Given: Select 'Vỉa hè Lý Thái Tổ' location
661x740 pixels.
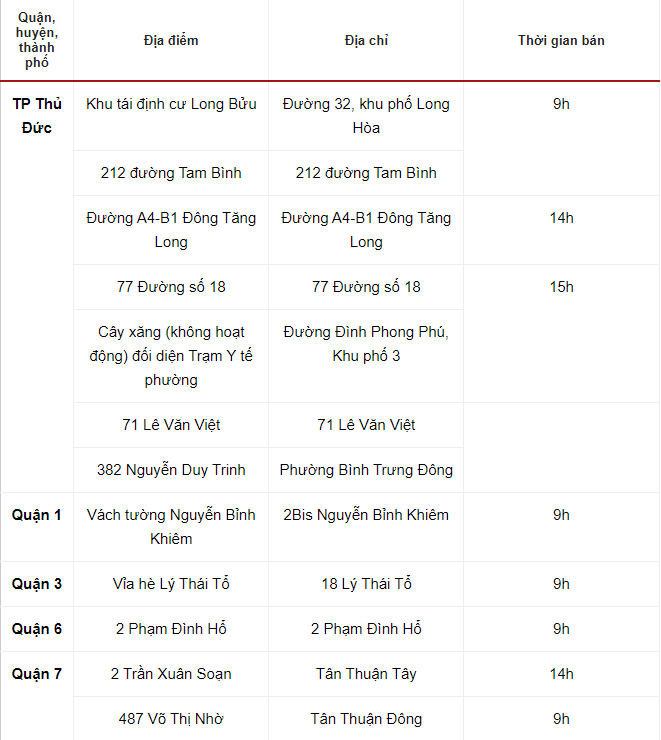Looking at the screenshot, I should click(171, 584).
